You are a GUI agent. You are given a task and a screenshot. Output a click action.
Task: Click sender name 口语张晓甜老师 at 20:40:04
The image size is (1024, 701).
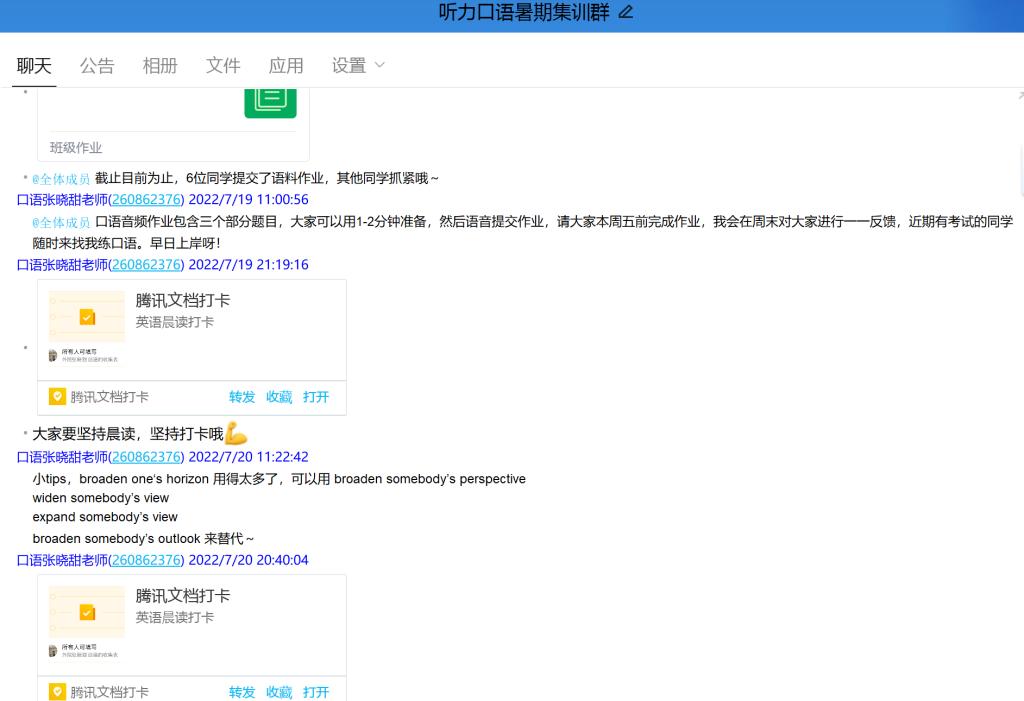coord(62,560)
